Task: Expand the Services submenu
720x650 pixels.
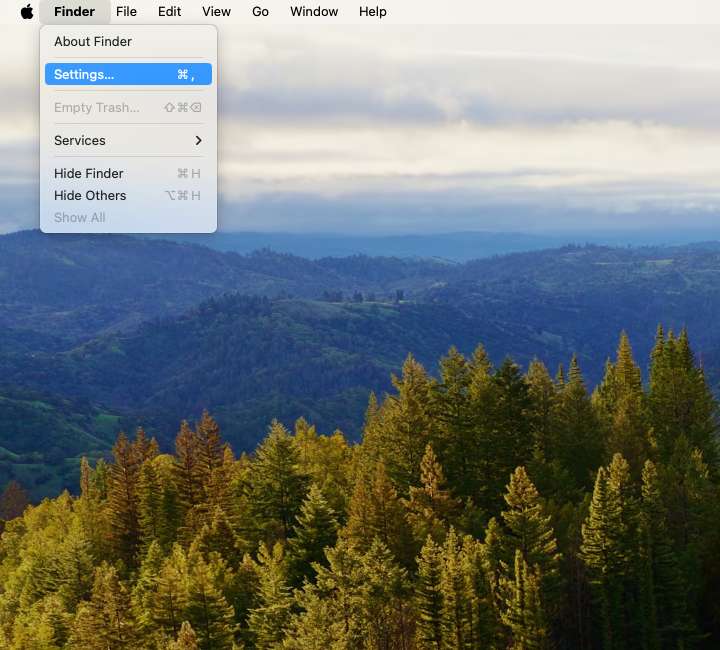Action: tap(80, 140)
